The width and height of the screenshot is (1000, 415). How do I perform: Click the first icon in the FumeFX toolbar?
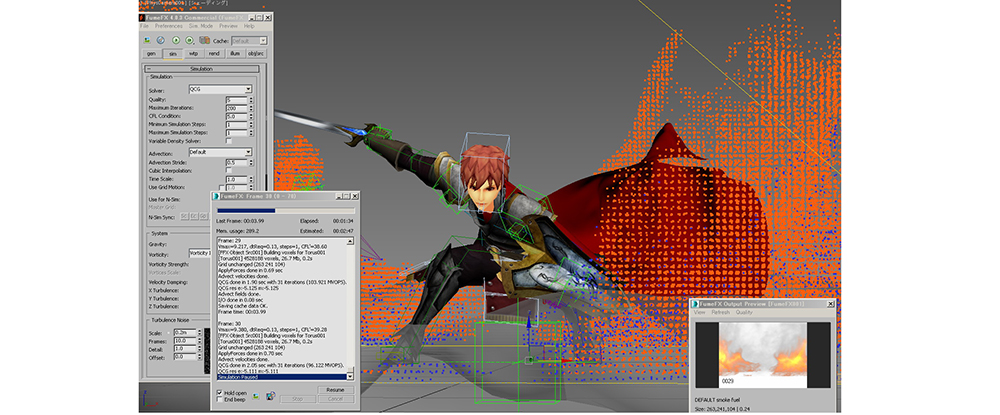[148, 39]
